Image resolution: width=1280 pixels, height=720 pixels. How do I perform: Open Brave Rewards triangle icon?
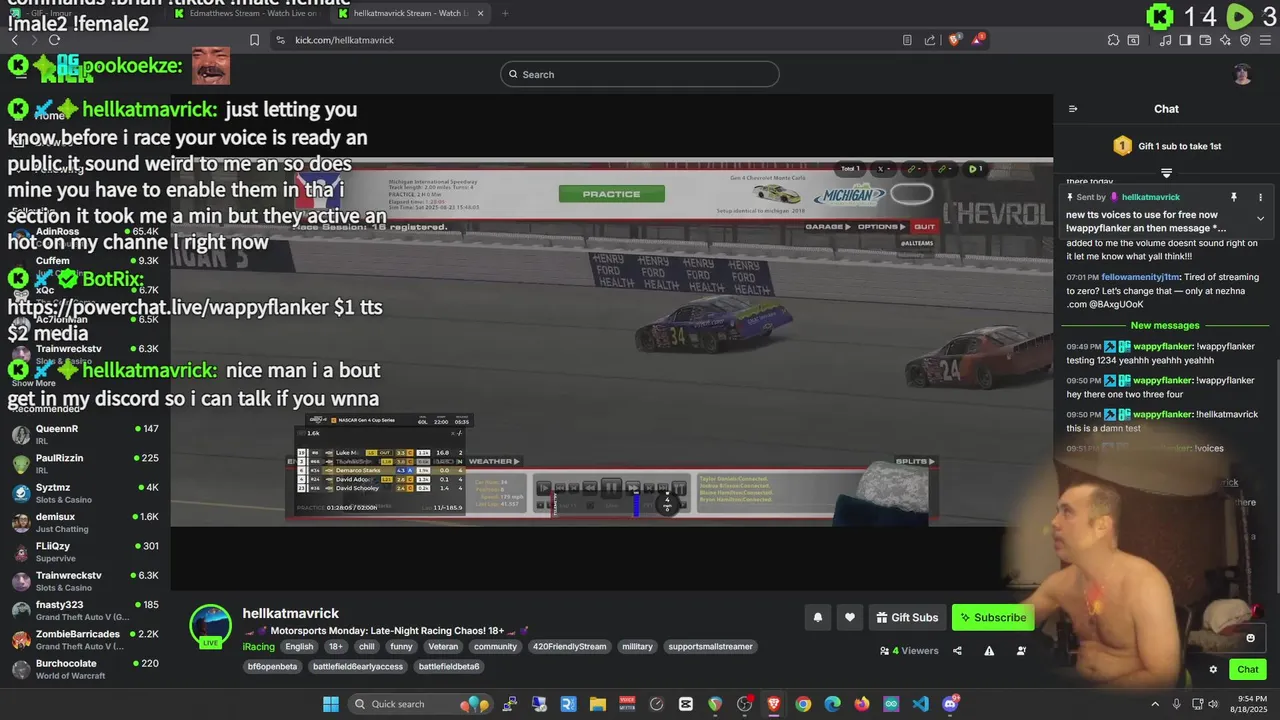click(979, 40)
